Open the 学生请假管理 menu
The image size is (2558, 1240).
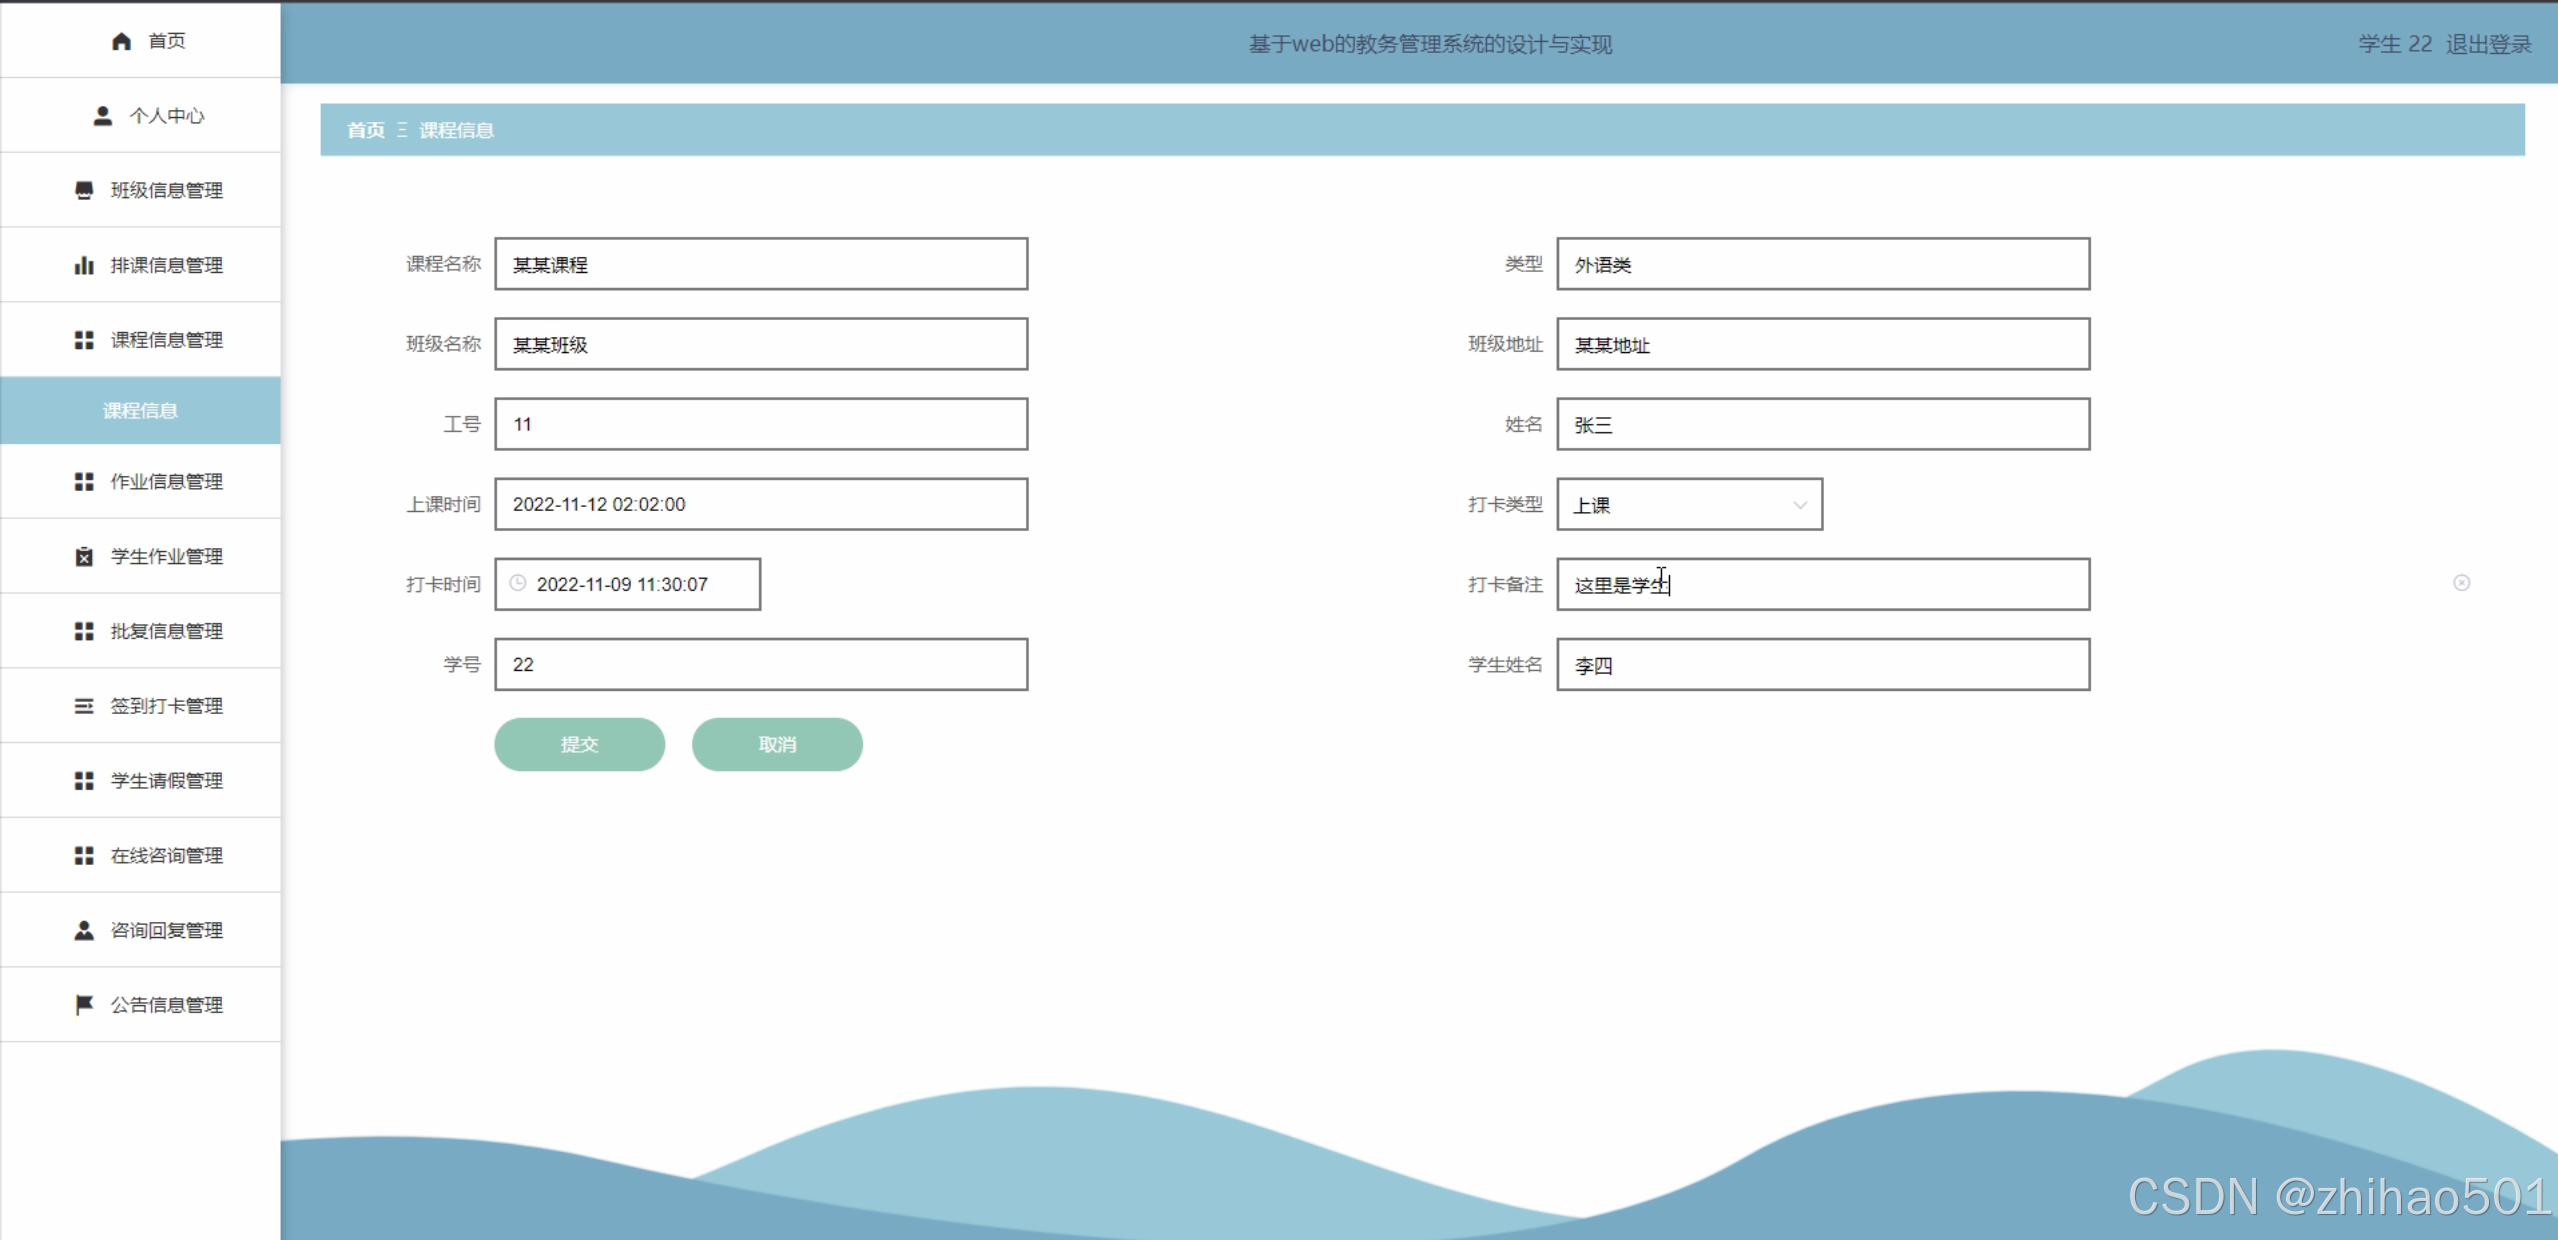(x=165, y=781)
